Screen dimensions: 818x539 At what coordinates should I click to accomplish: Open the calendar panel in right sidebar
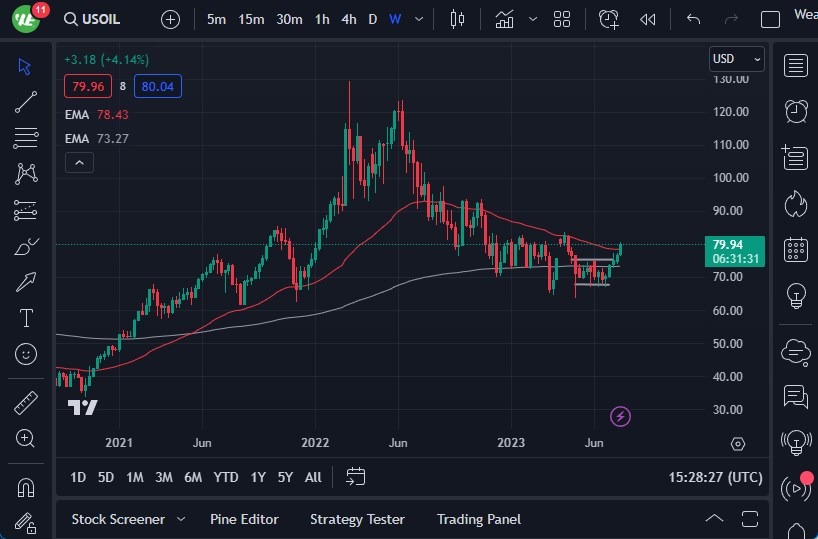[x=796, y=249]
